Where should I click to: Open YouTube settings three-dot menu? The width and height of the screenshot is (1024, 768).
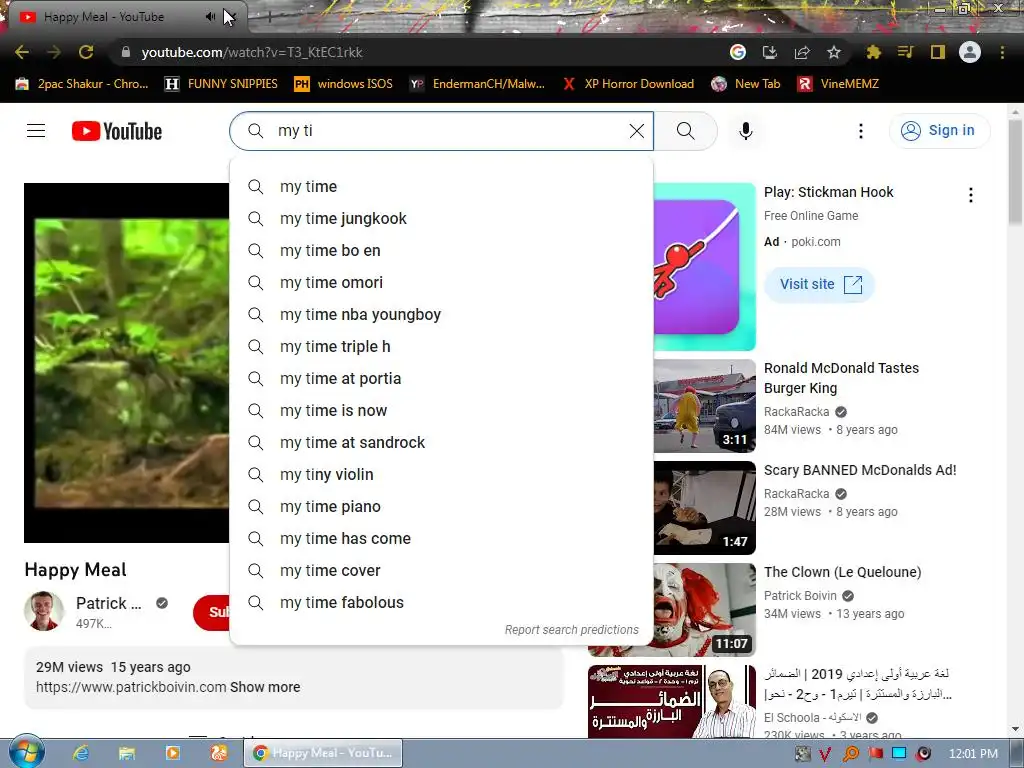pyautogui.click(x=861, y=131)
